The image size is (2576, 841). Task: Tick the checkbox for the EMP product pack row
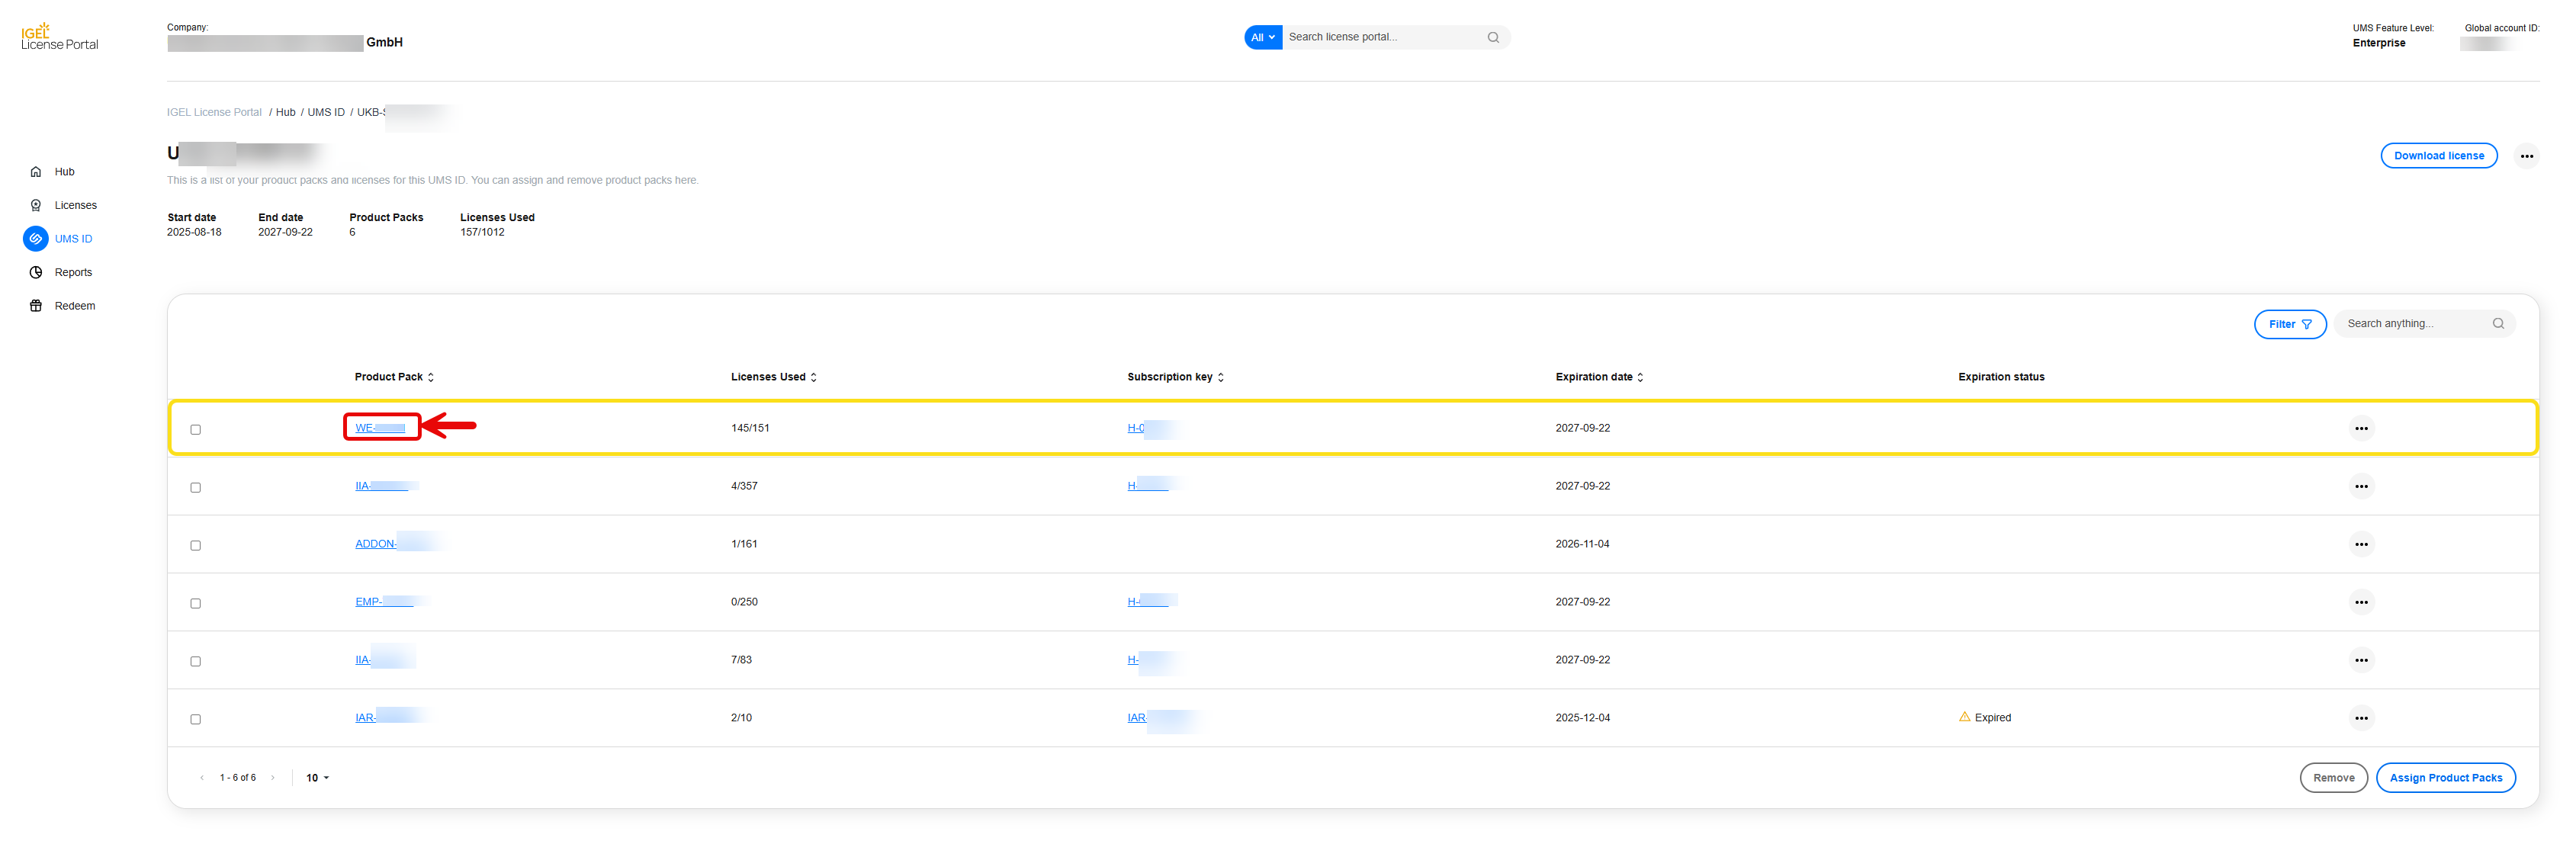(x=196, y=604)
